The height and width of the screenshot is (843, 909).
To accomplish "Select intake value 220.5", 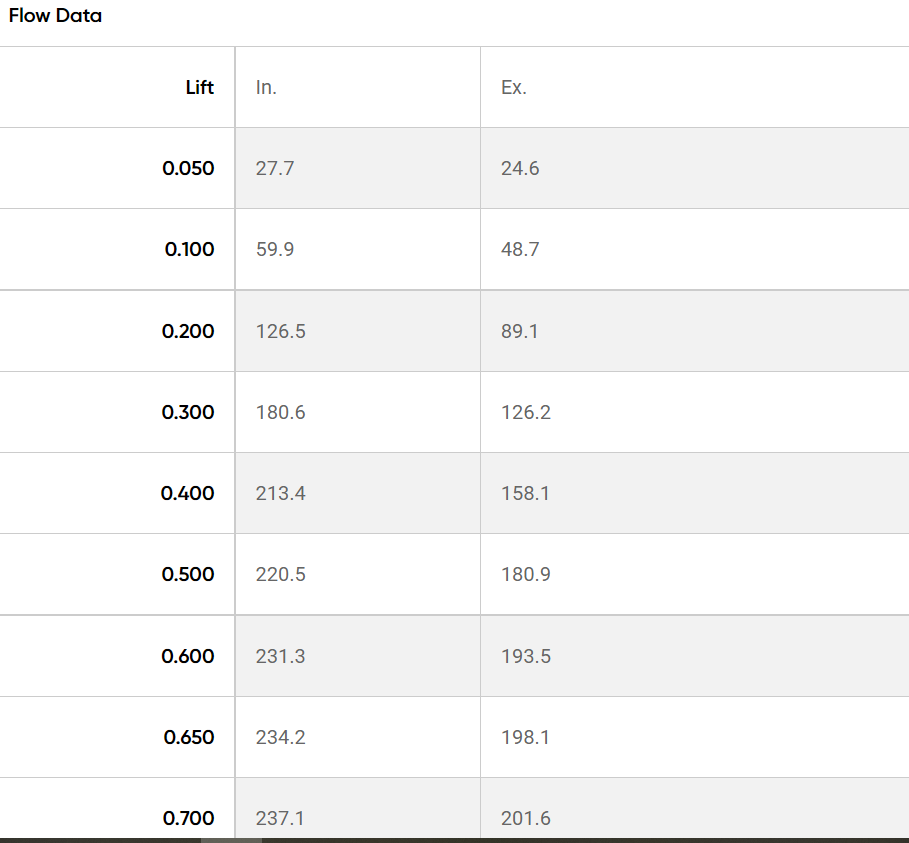I will point(281,574).
